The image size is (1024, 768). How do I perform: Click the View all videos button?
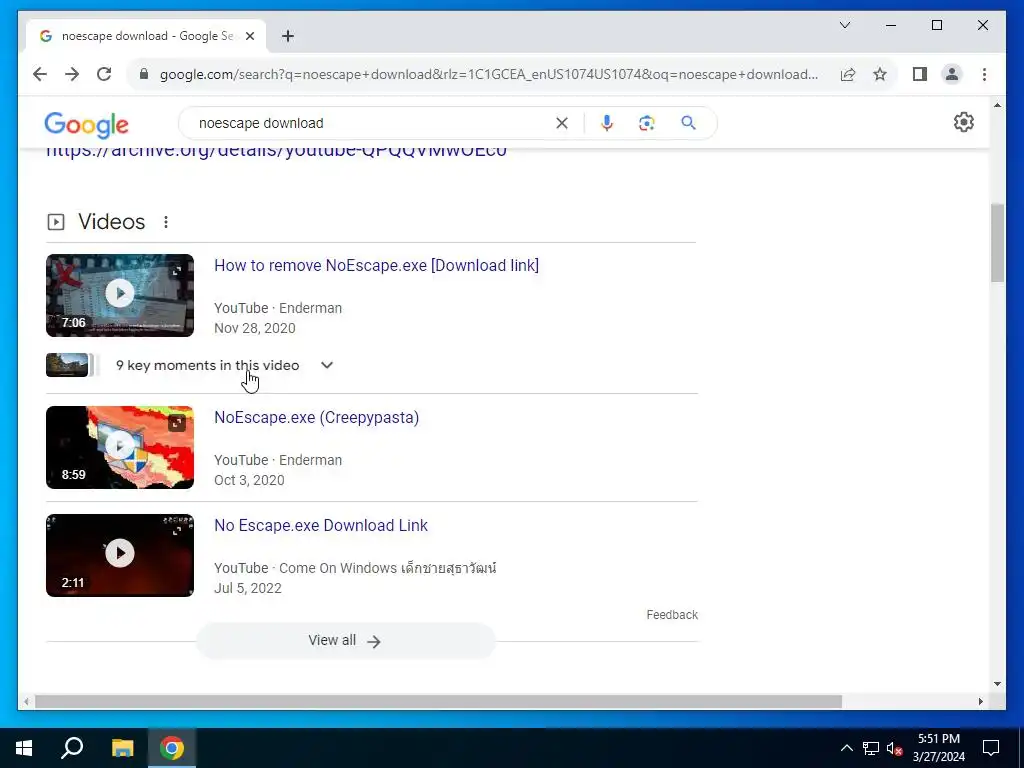click(x=345, y=641)
